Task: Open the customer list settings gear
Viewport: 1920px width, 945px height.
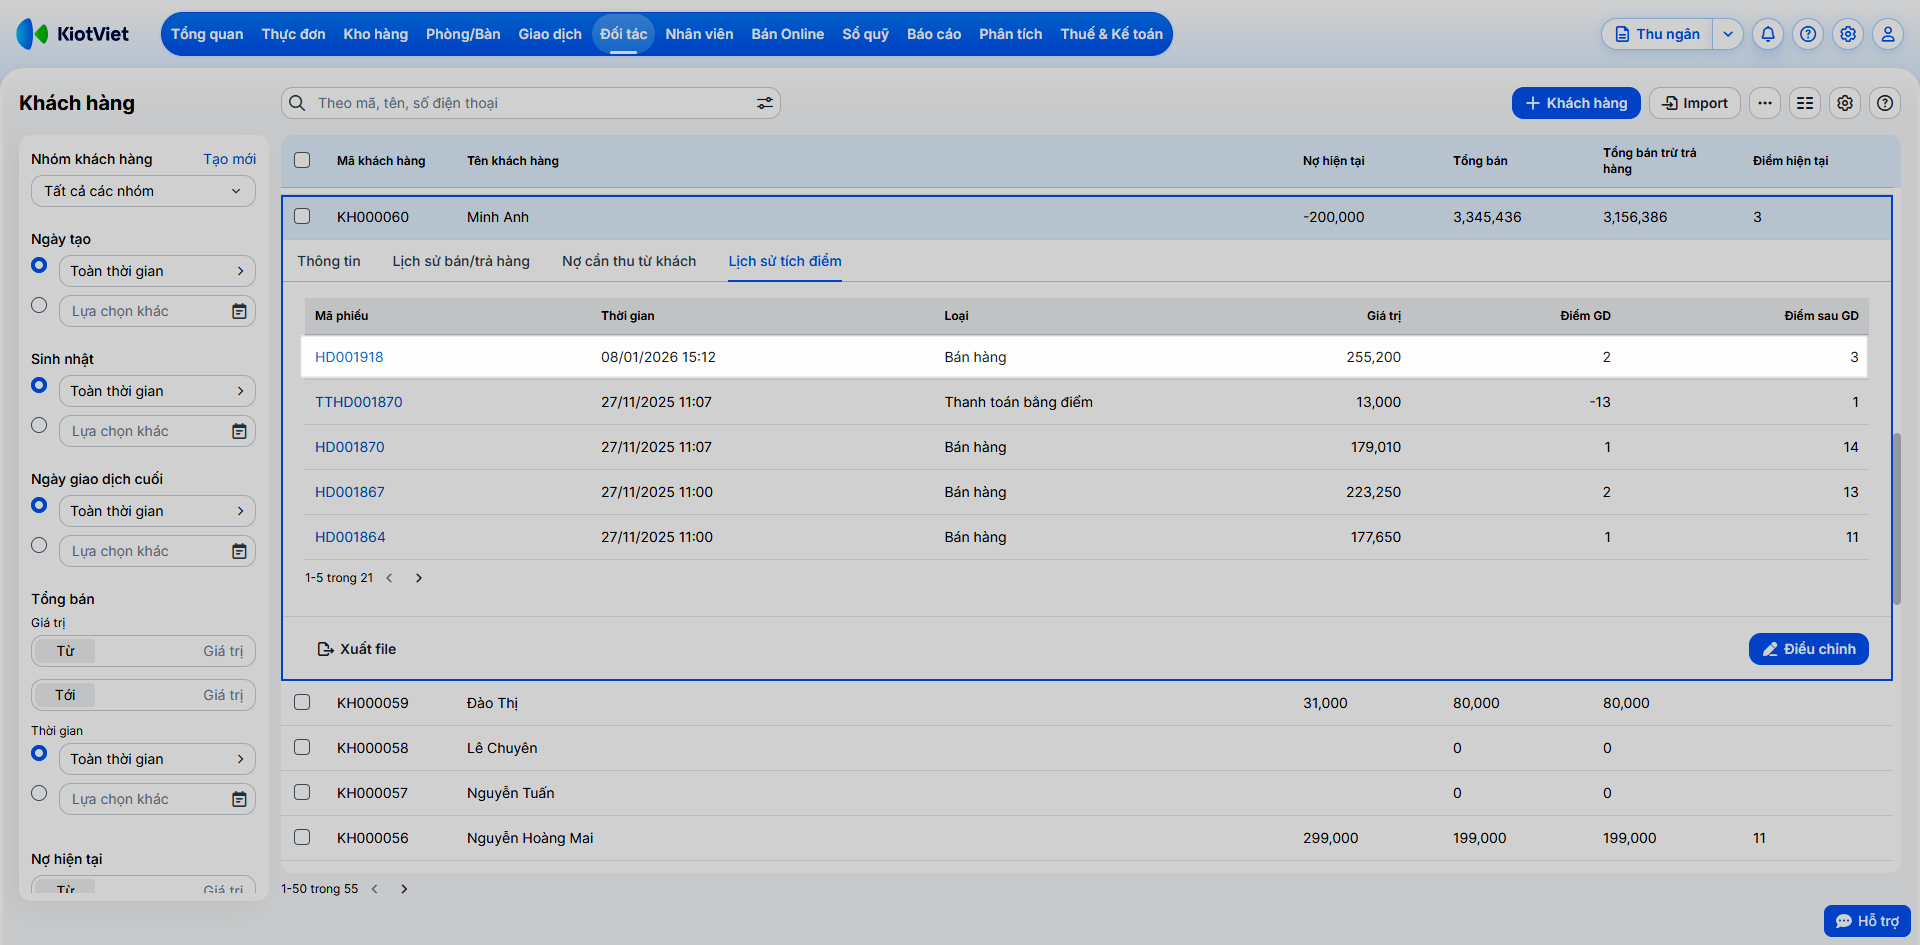Action: pos(1845,103)
